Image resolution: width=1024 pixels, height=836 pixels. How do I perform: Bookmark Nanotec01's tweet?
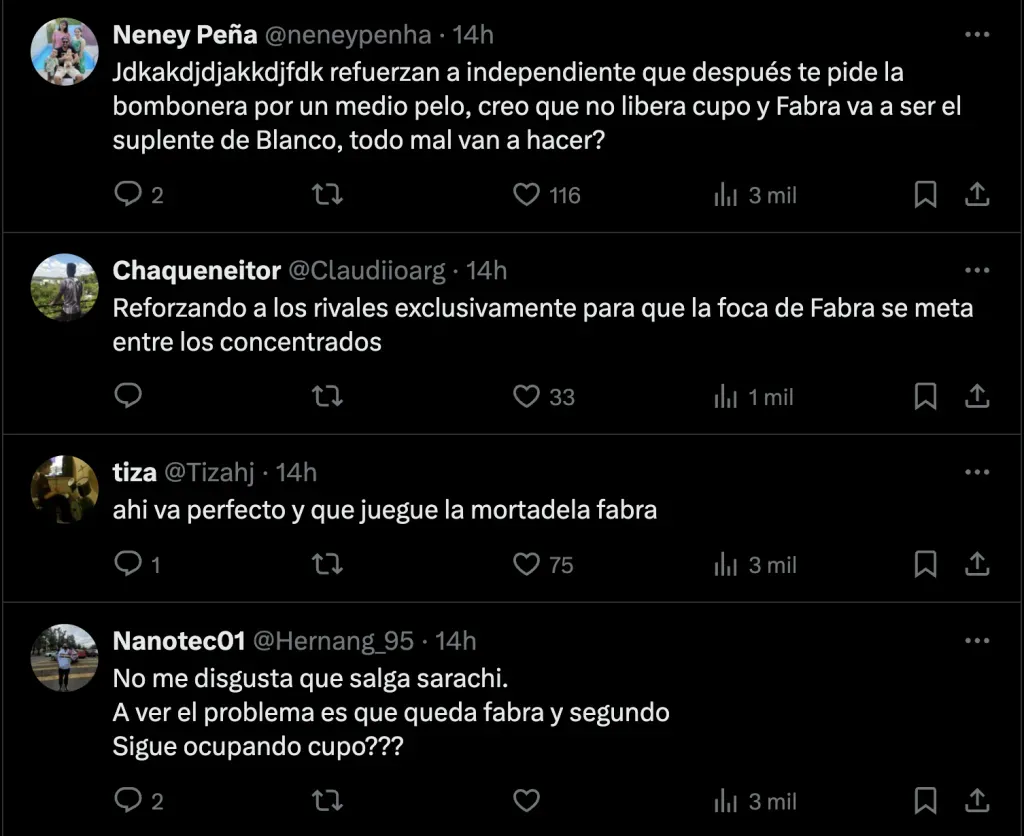click(926, 801)
